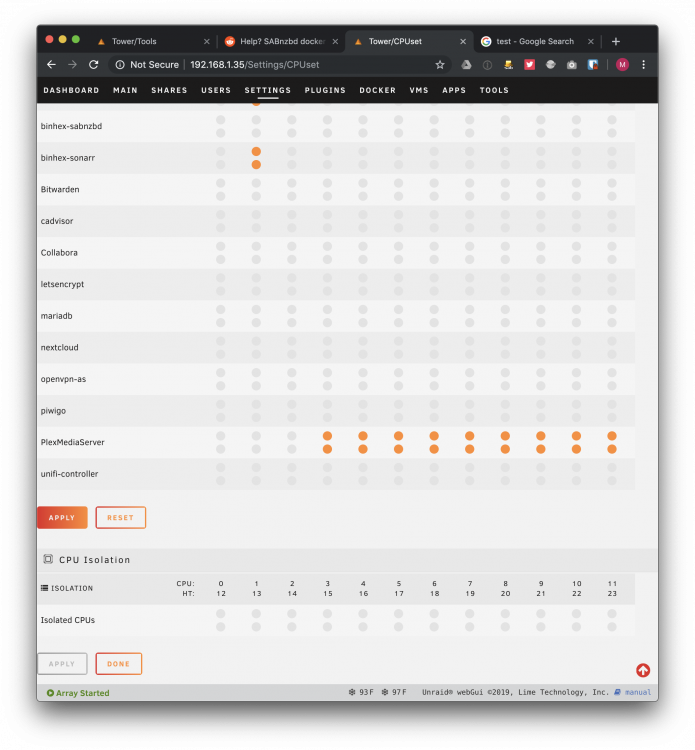
Task: Click the Done button
Action: [x=119, y=664]
